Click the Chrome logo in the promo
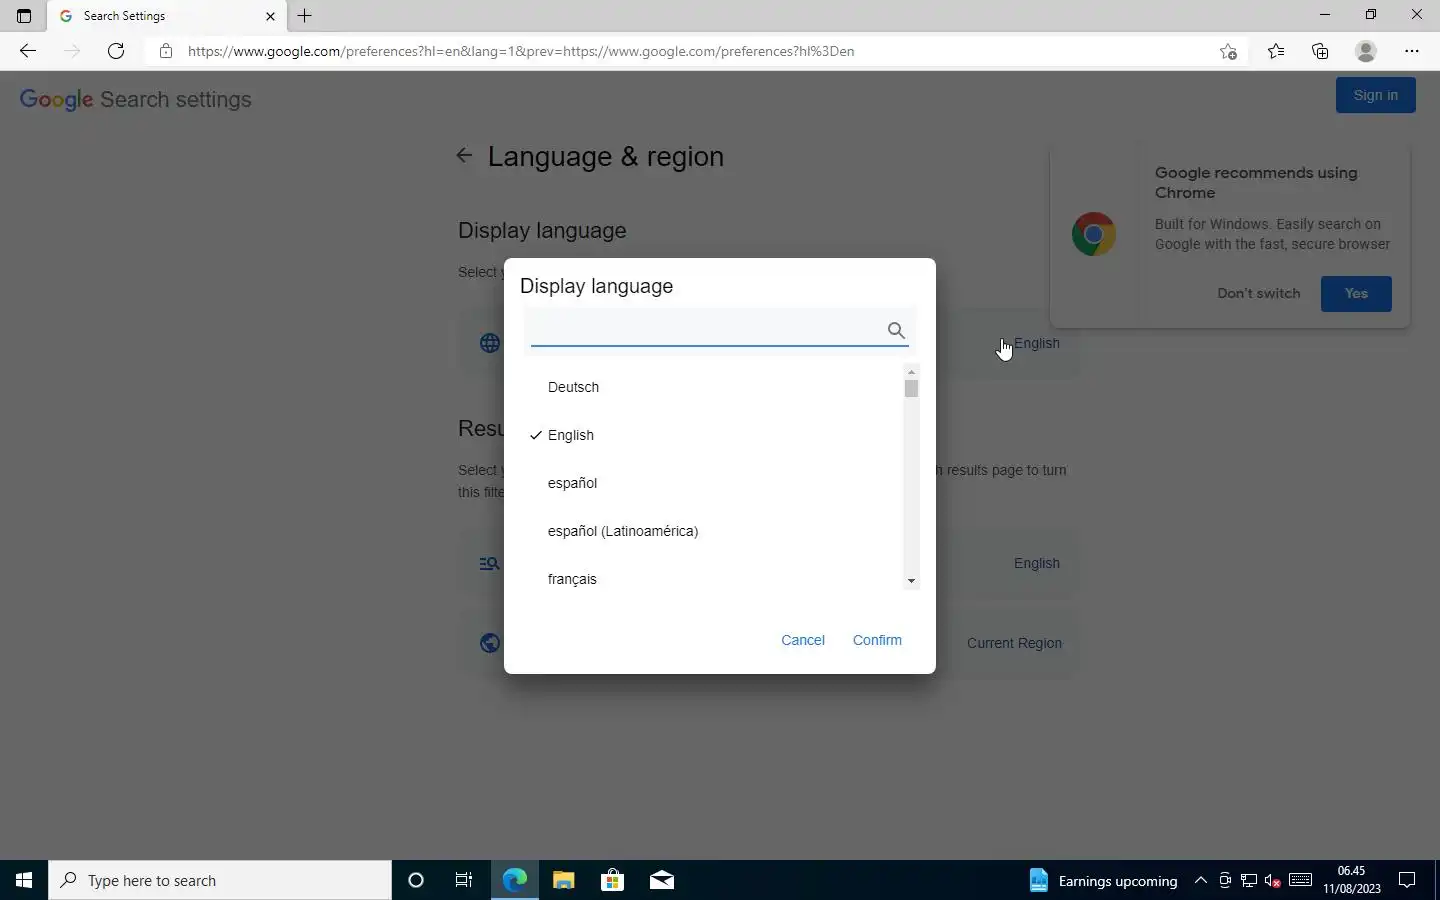 pyautogui.click(x=1094, y=234)
